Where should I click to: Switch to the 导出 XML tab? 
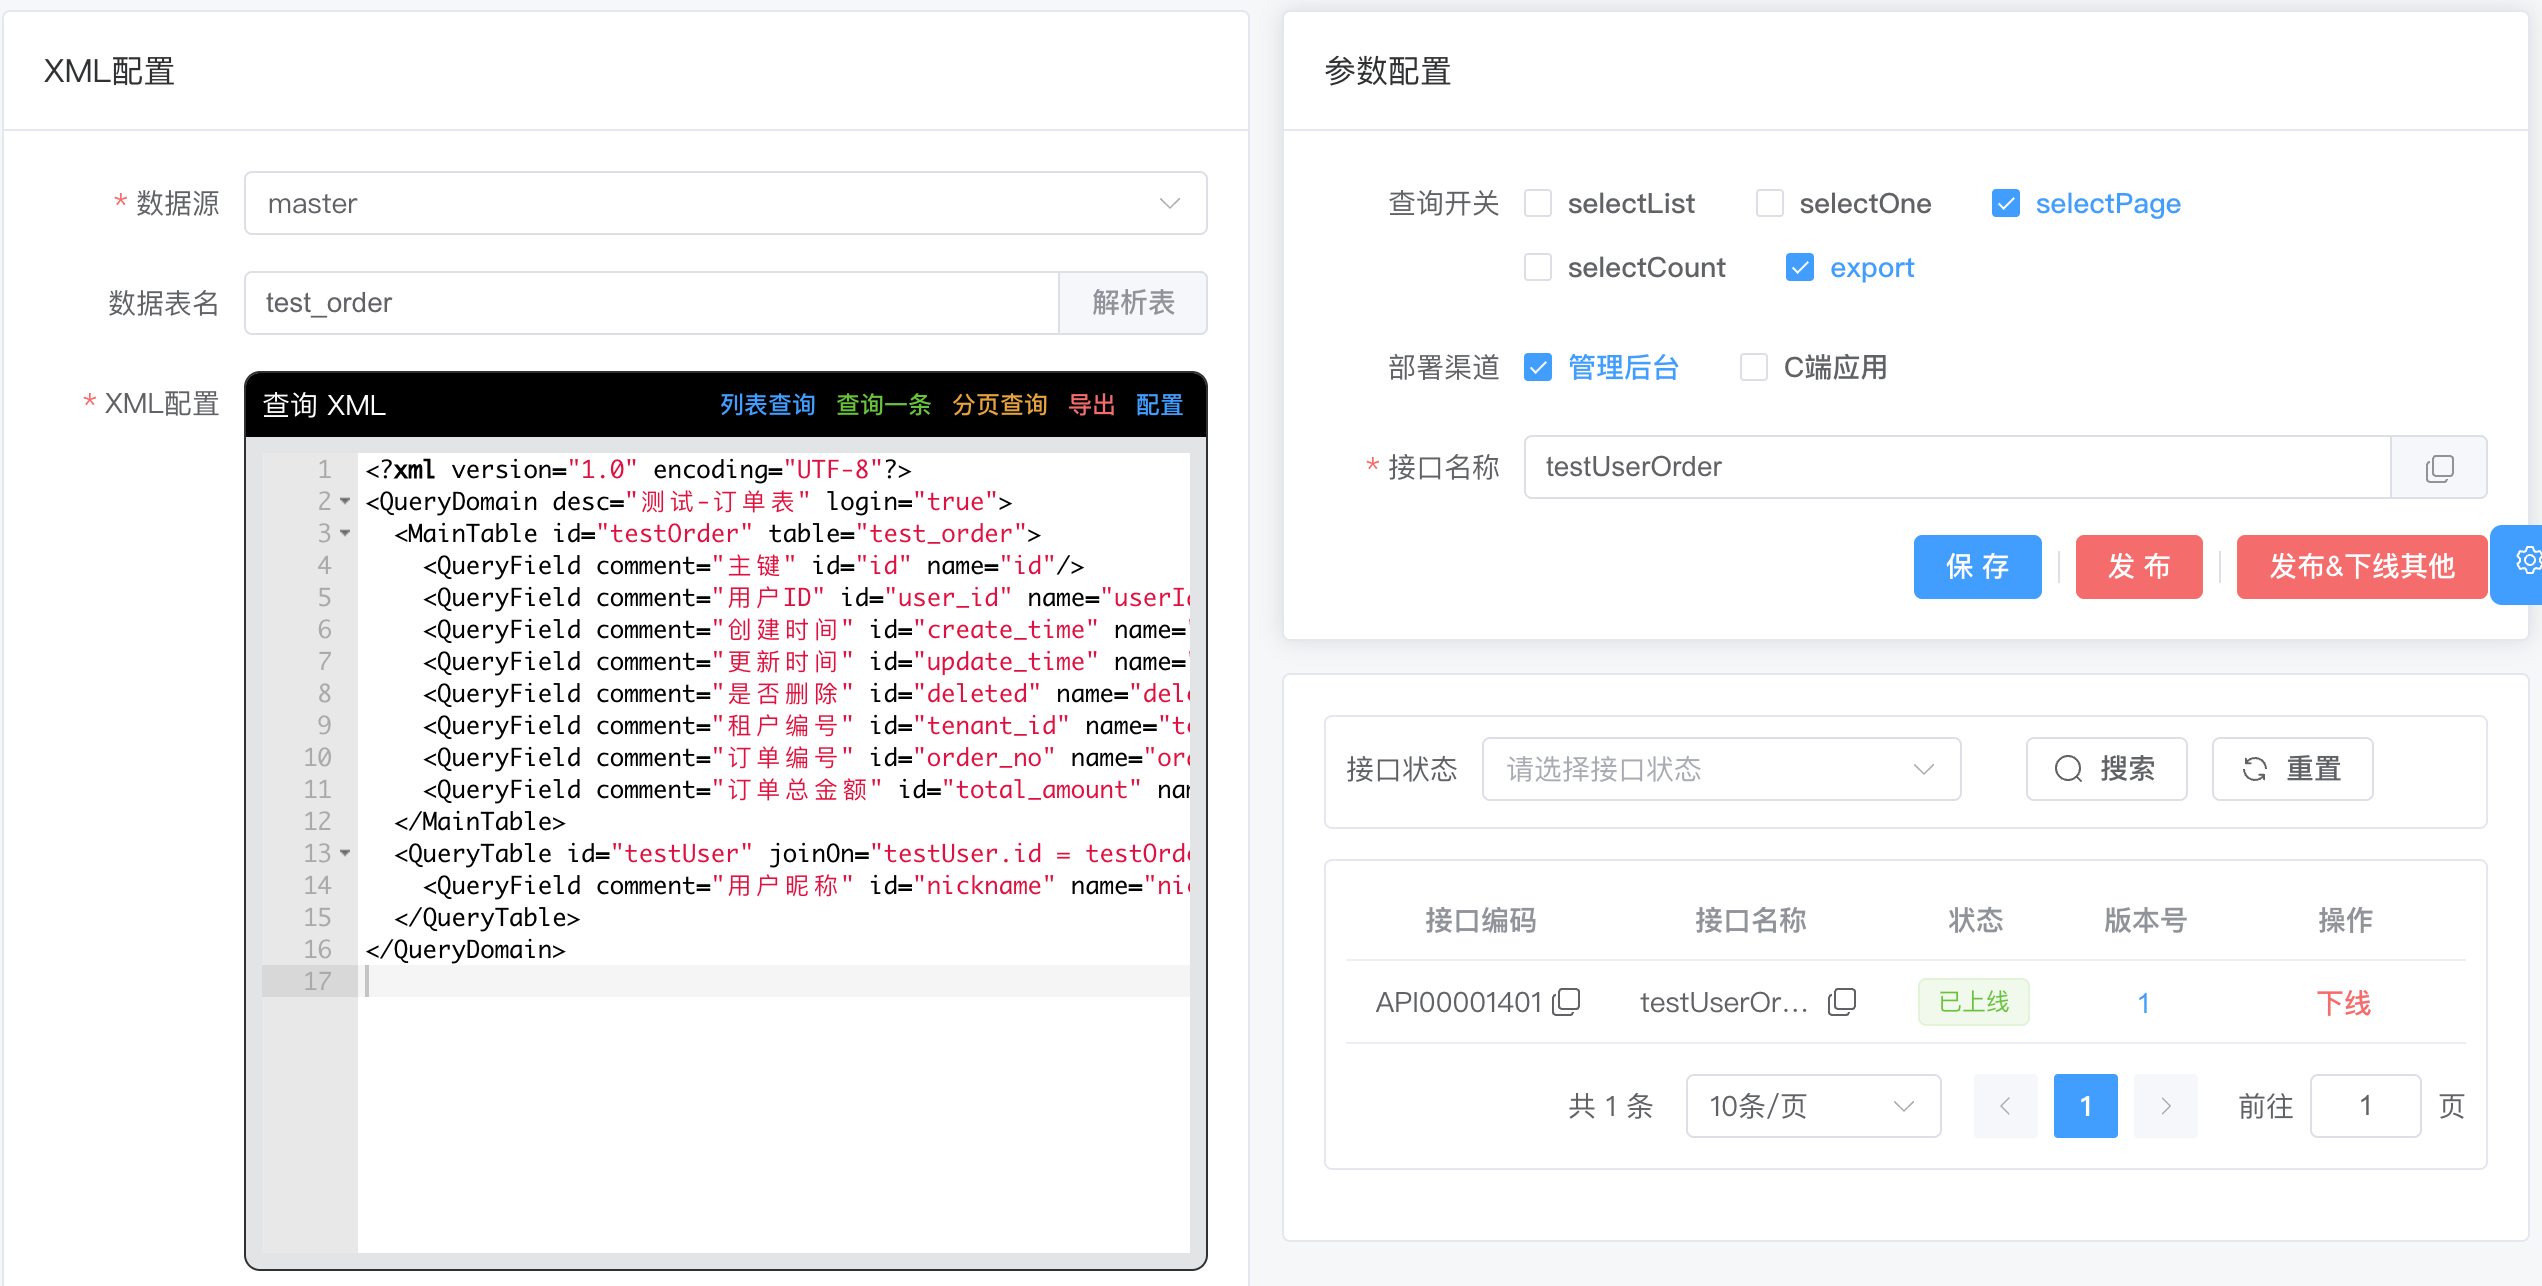click(x=1091, y=405)
